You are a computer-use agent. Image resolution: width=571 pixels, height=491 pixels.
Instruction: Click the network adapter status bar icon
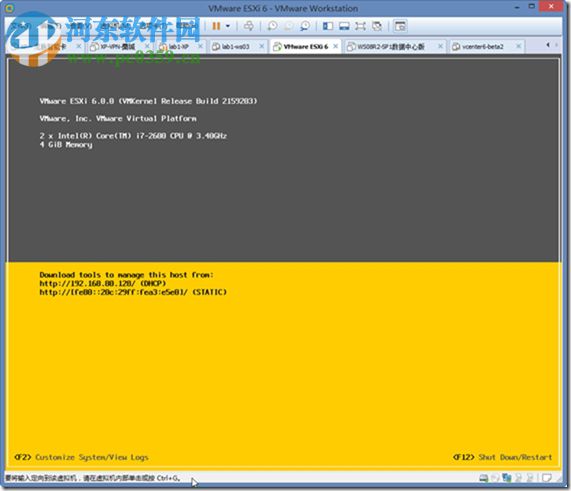point(507,478)
